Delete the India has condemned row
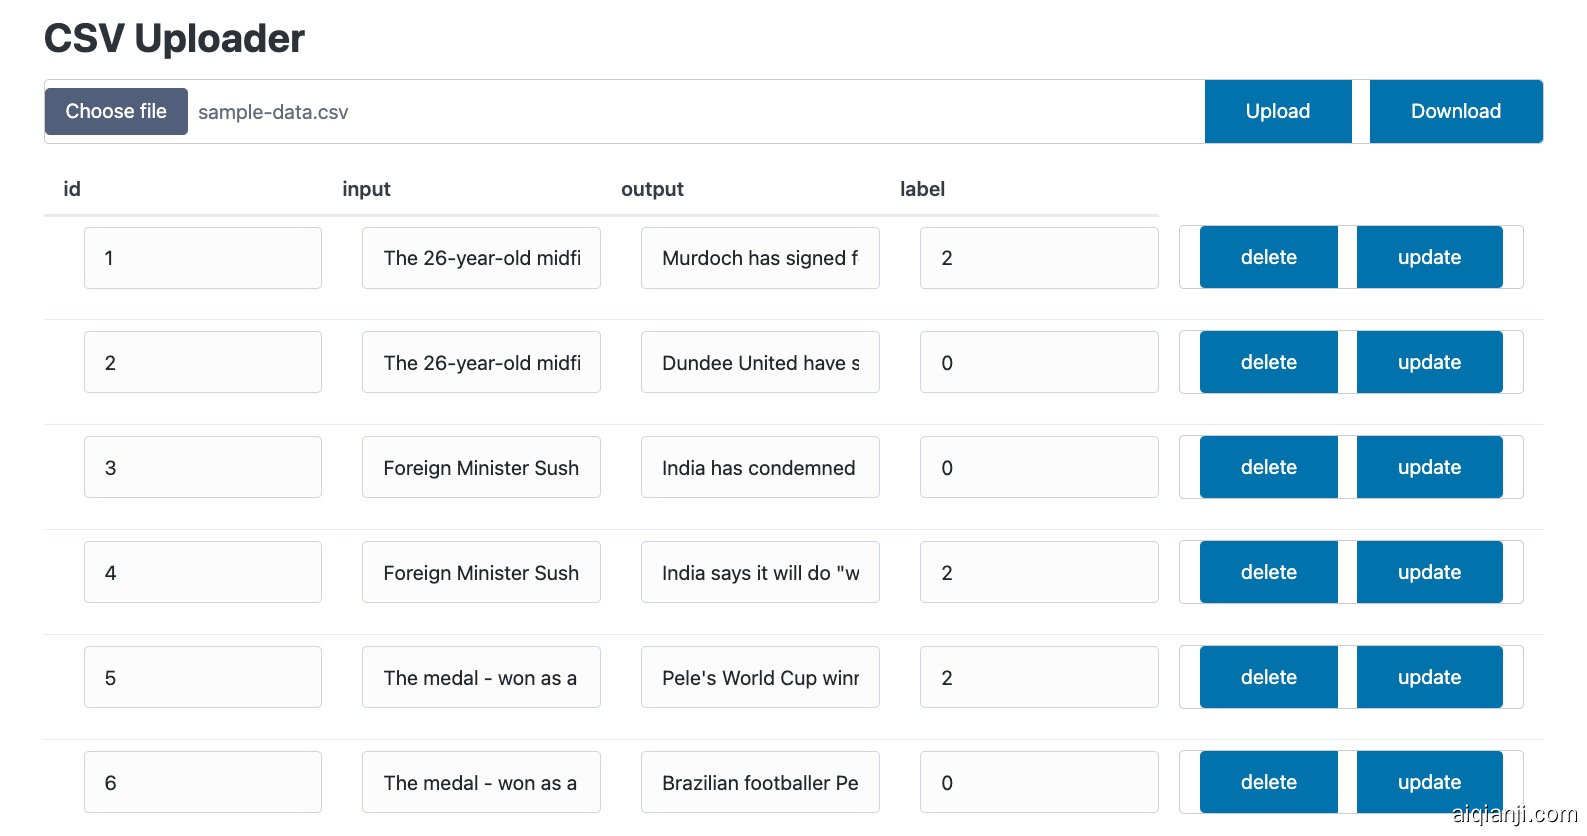 point(1268,467)
